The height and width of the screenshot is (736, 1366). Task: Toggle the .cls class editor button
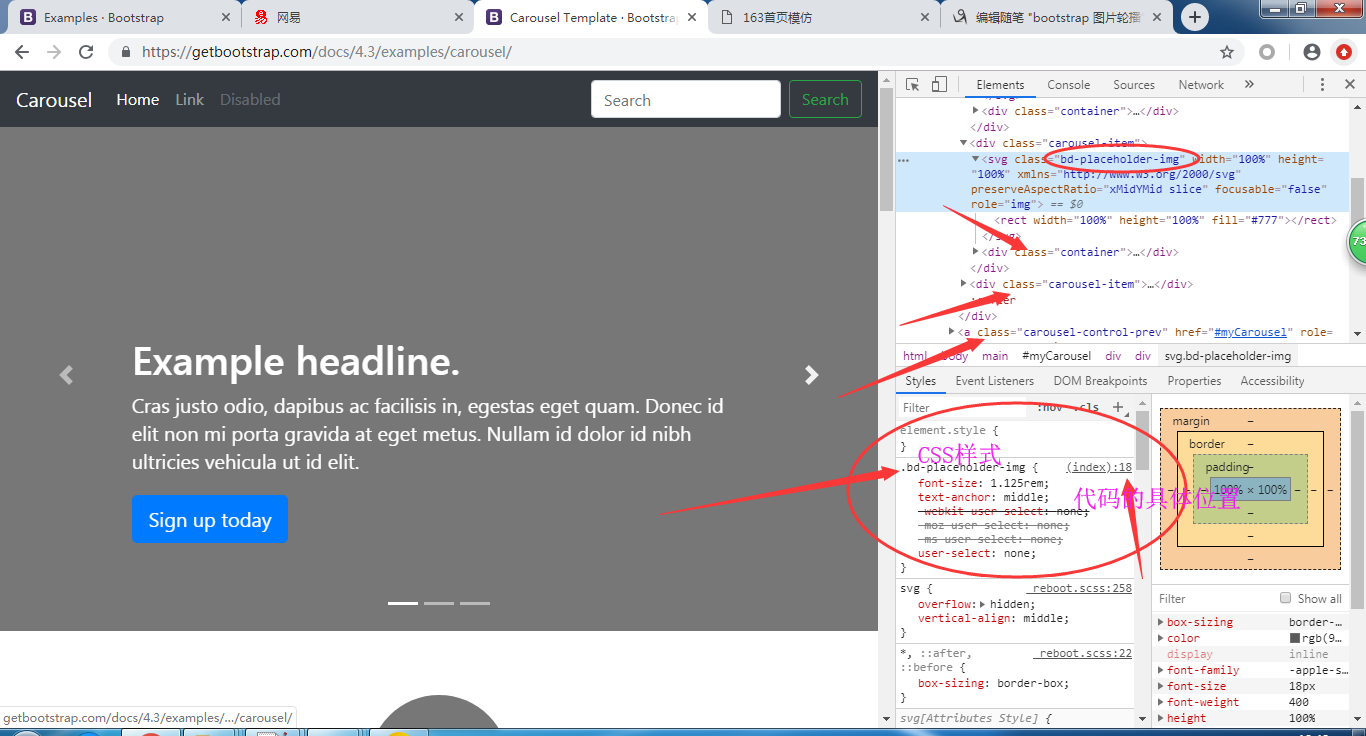coord(1087,408)
